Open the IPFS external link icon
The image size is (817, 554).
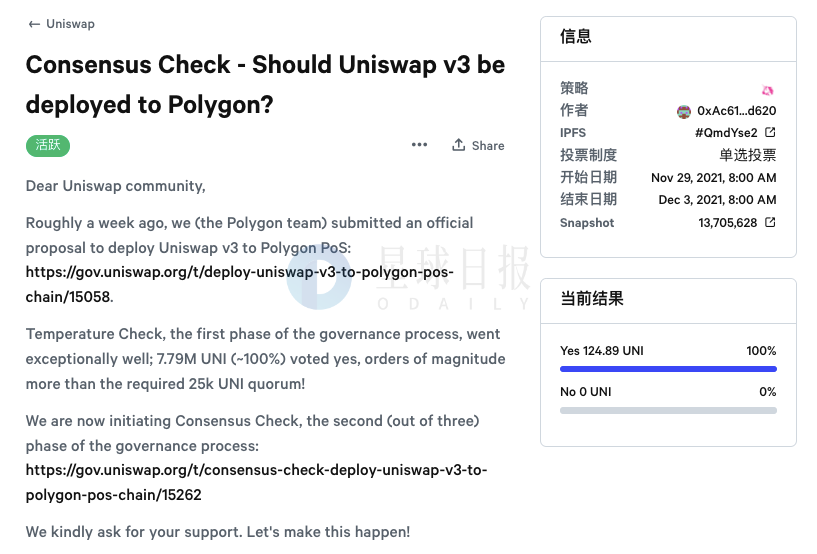[x=770, y=132]
